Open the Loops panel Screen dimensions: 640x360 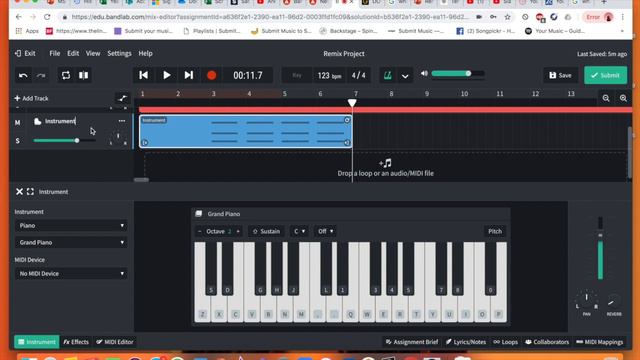click(x=505, y=342)
